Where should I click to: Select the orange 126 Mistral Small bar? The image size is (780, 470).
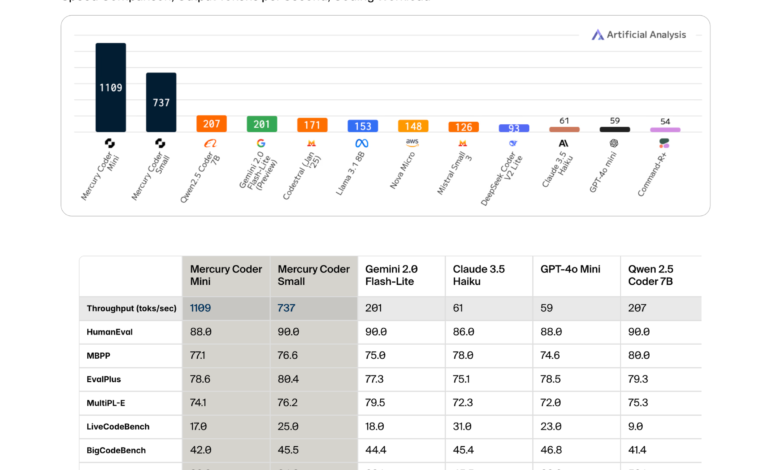[464, 127]
